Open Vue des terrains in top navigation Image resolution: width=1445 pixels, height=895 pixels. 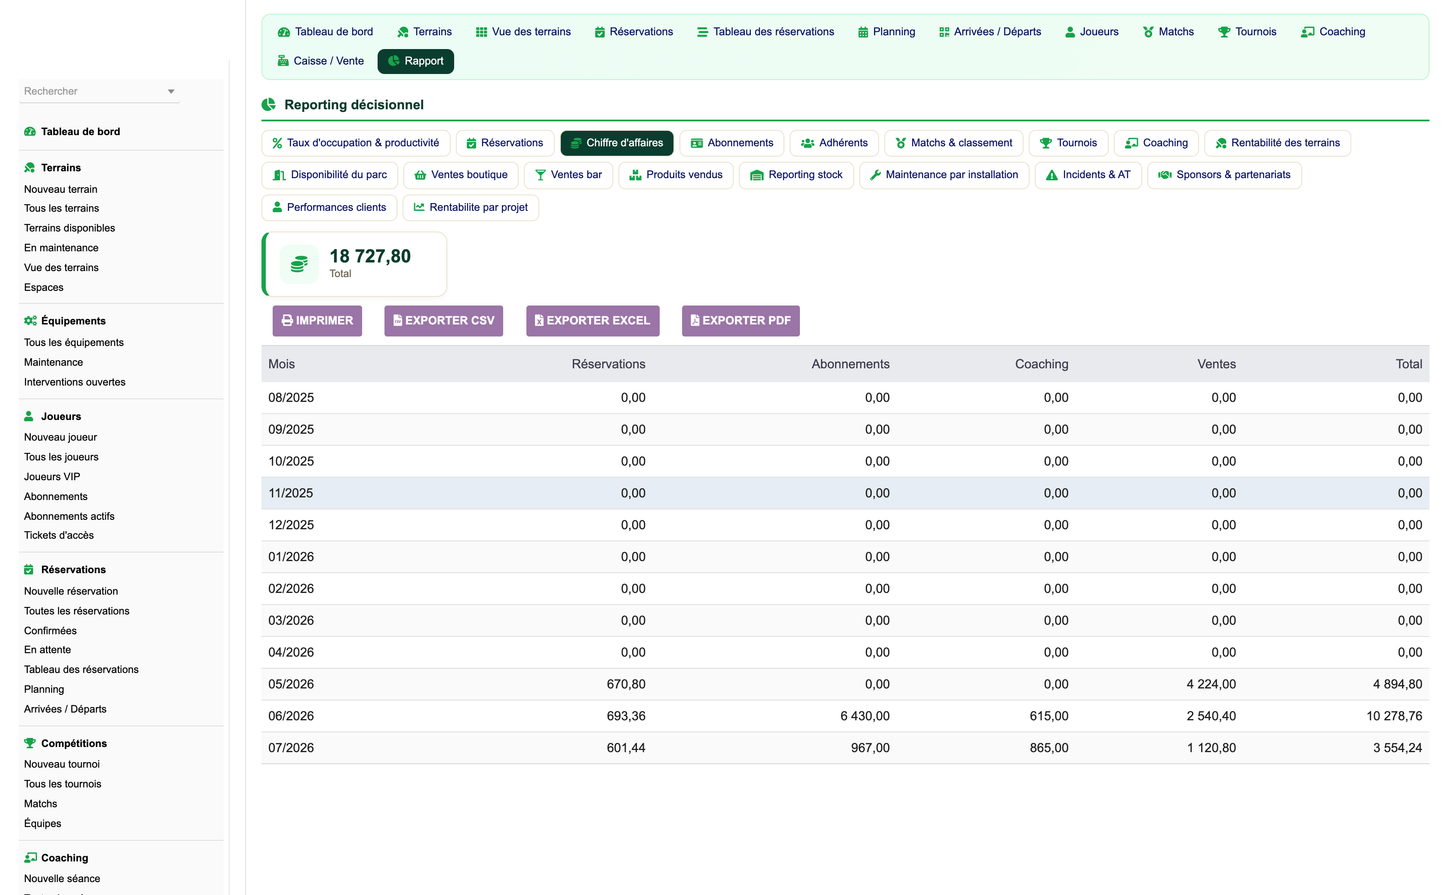point(523,32)
